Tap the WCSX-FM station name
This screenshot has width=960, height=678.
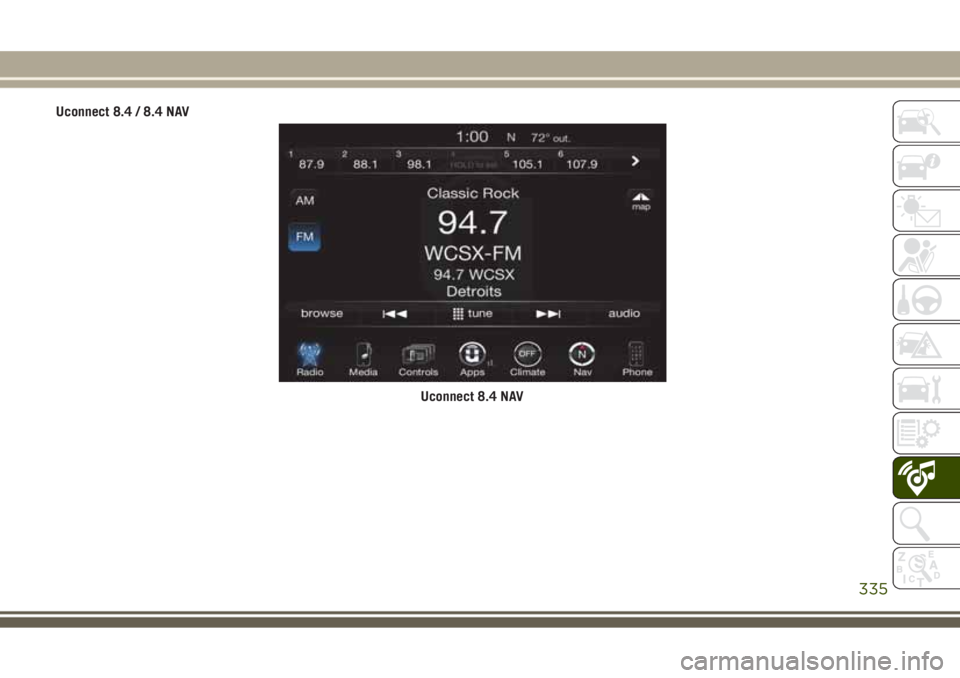click(x=473, y=253)
